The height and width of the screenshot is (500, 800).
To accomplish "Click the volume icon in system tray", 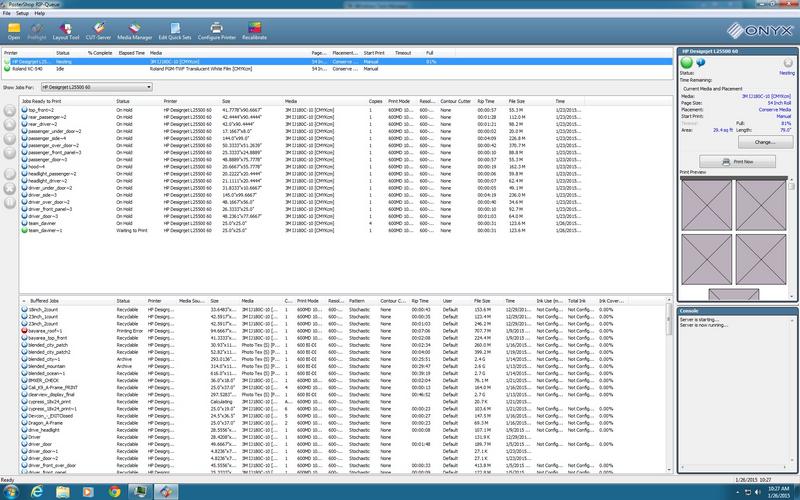I will (x=757, y=492).
